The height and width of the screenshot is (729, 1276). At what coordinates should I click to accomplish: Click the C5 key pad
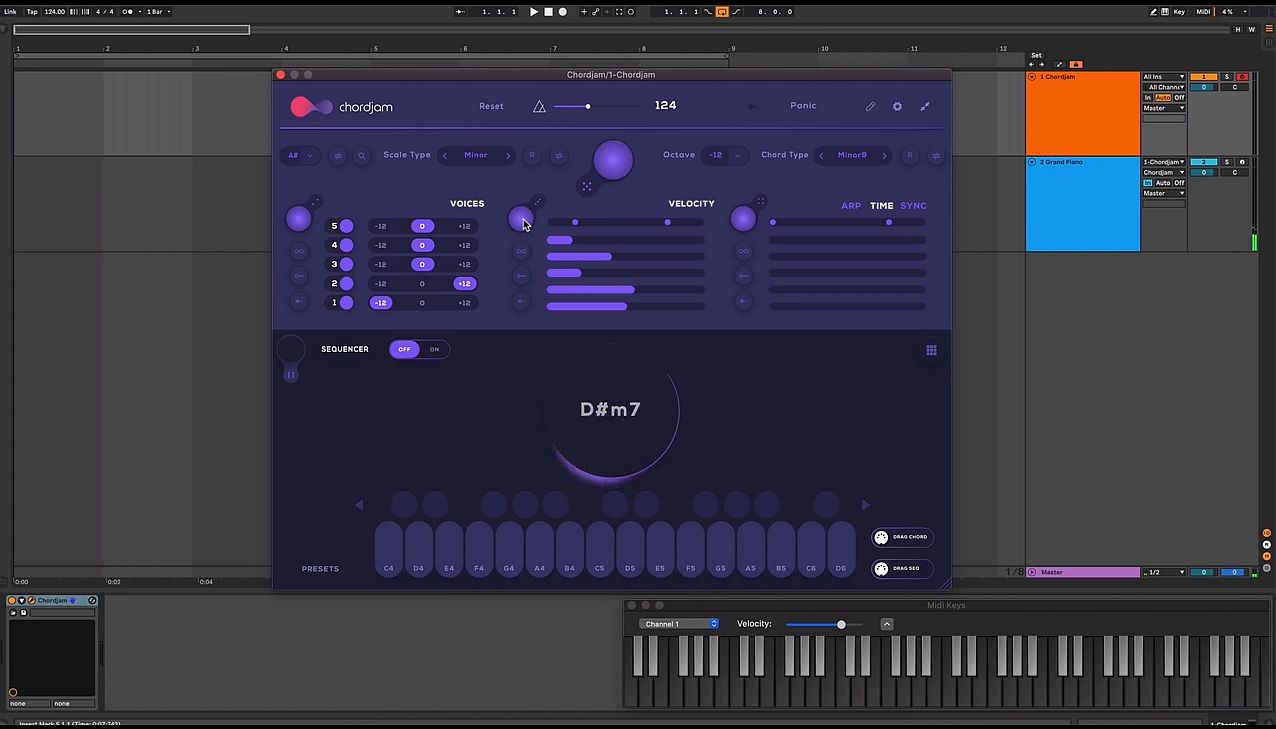click(x=600, y=548)
